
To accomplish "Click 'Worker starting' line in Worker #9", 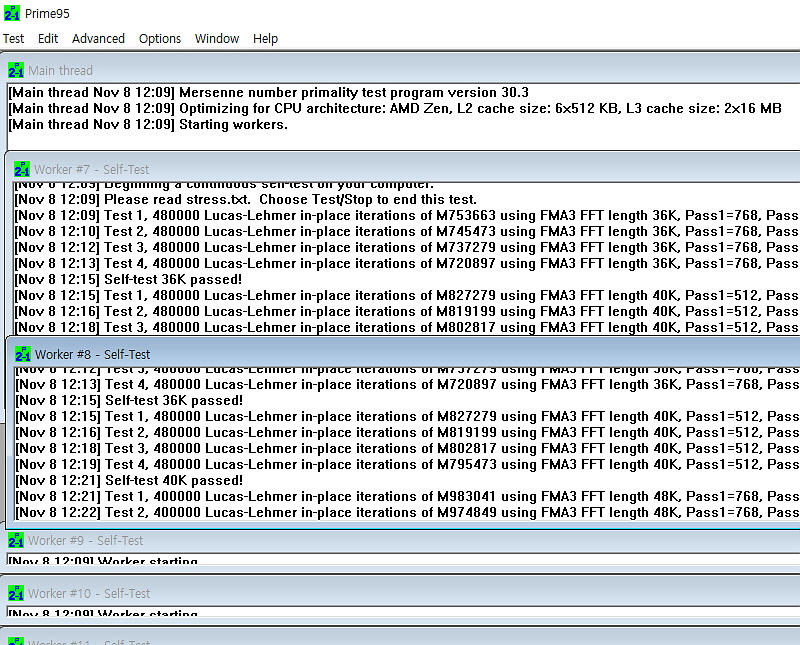I will (103, 560).
